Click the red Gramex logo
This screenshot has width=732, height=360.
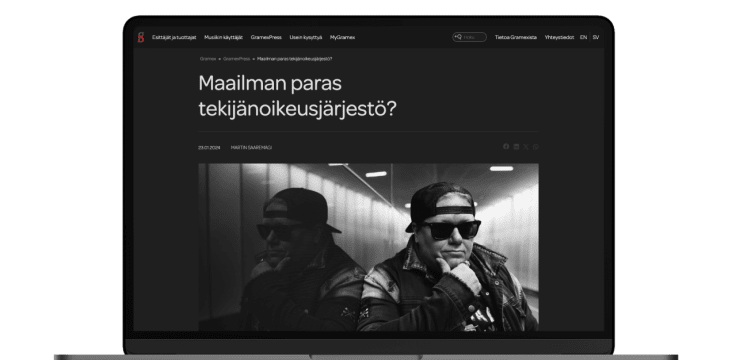[x=141, y=37]
